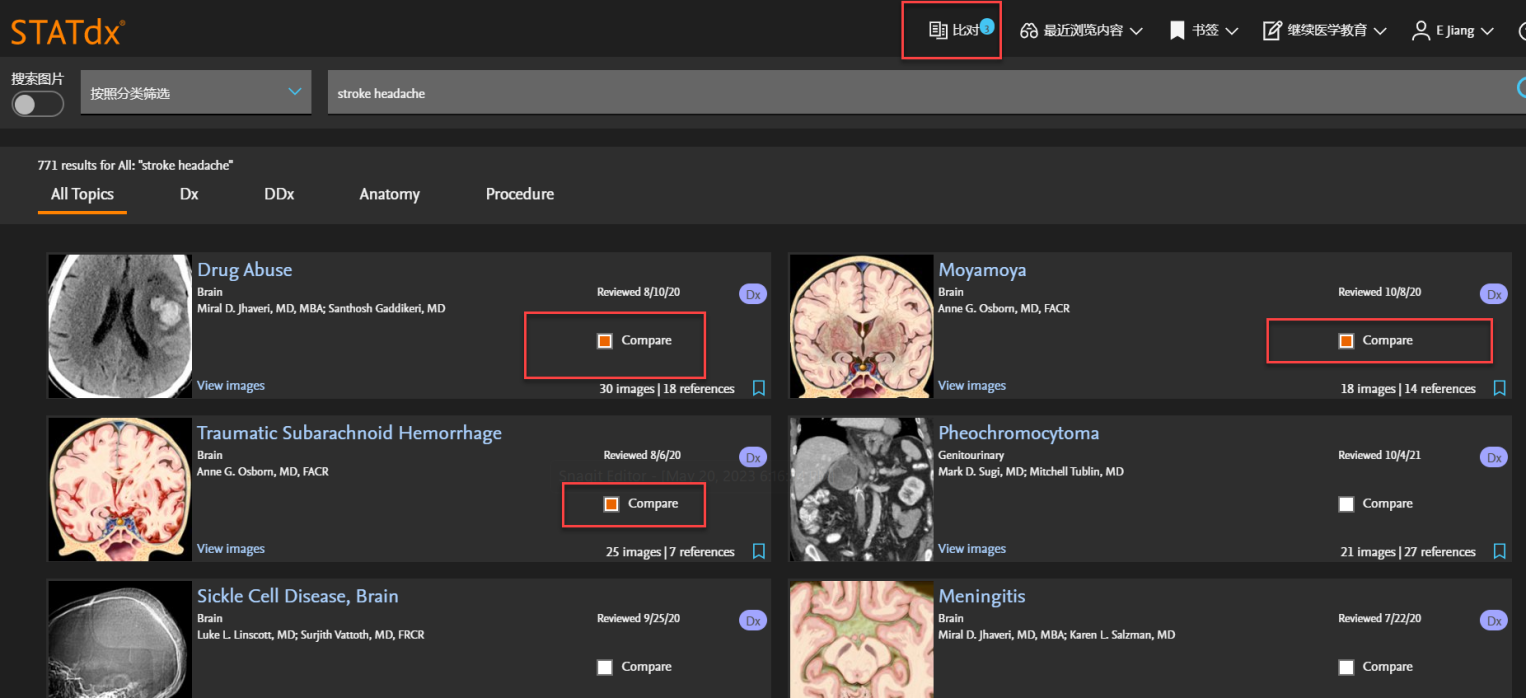Expand the recently viewed (最近浏览内容) menu

pyautogui.click(x=1081, y=31)
